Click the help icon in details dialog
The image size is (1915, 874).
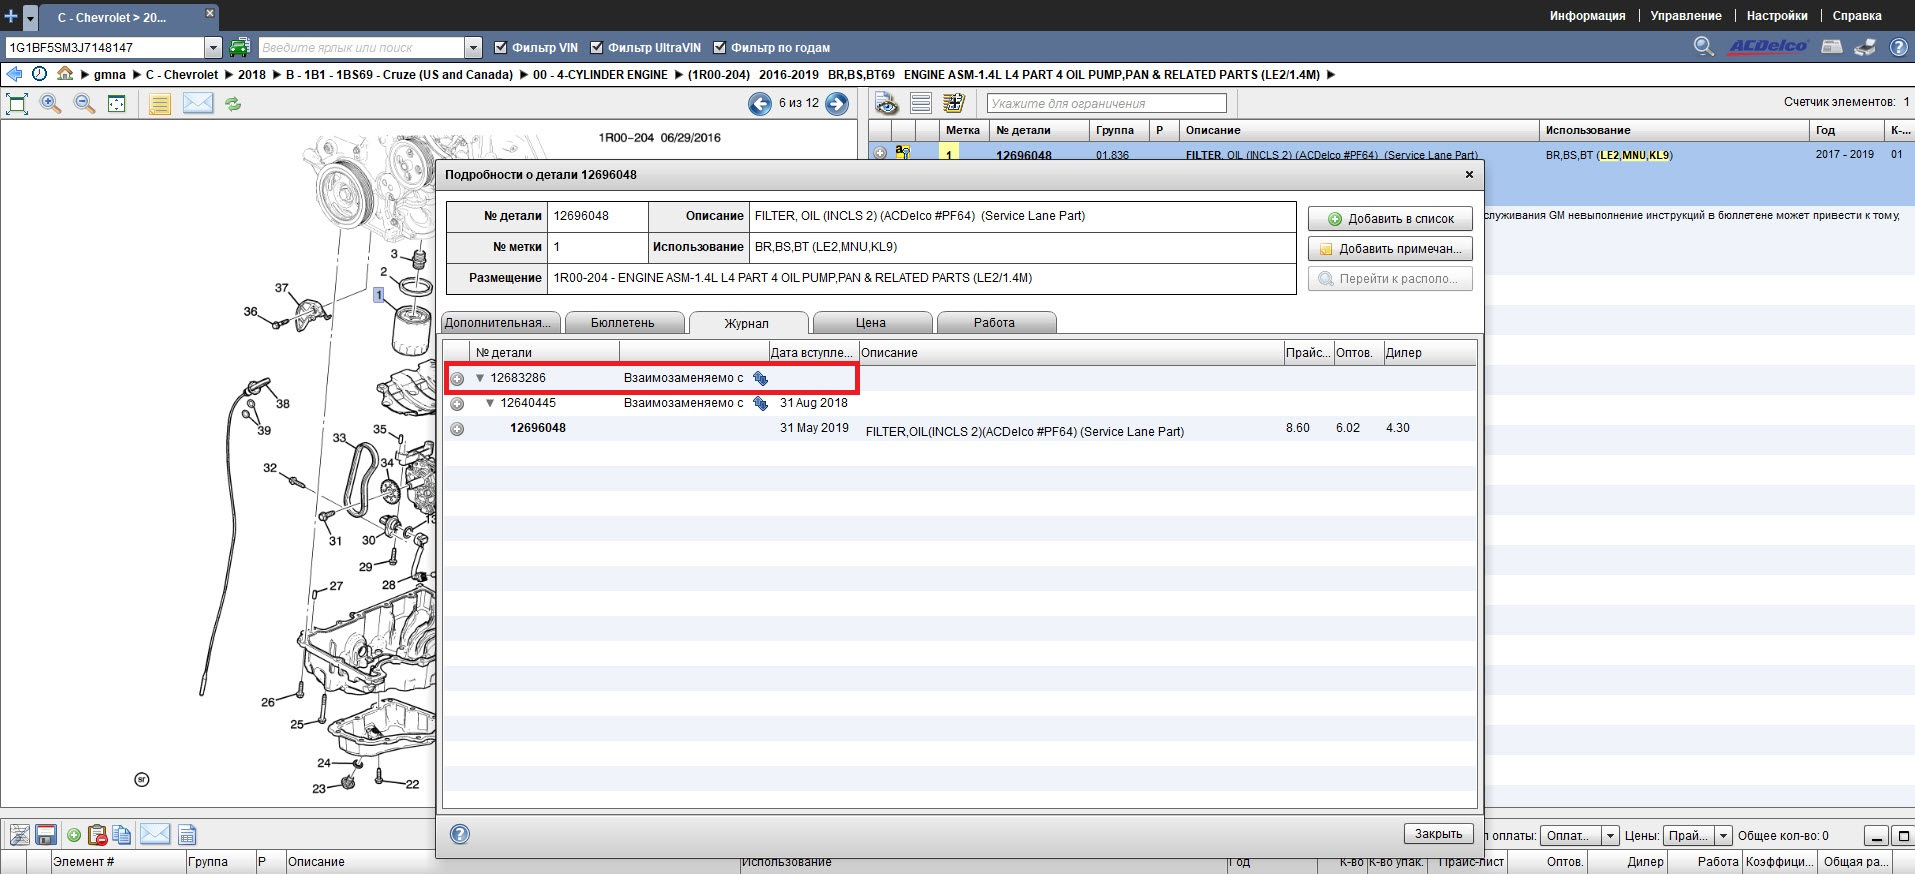460,834
